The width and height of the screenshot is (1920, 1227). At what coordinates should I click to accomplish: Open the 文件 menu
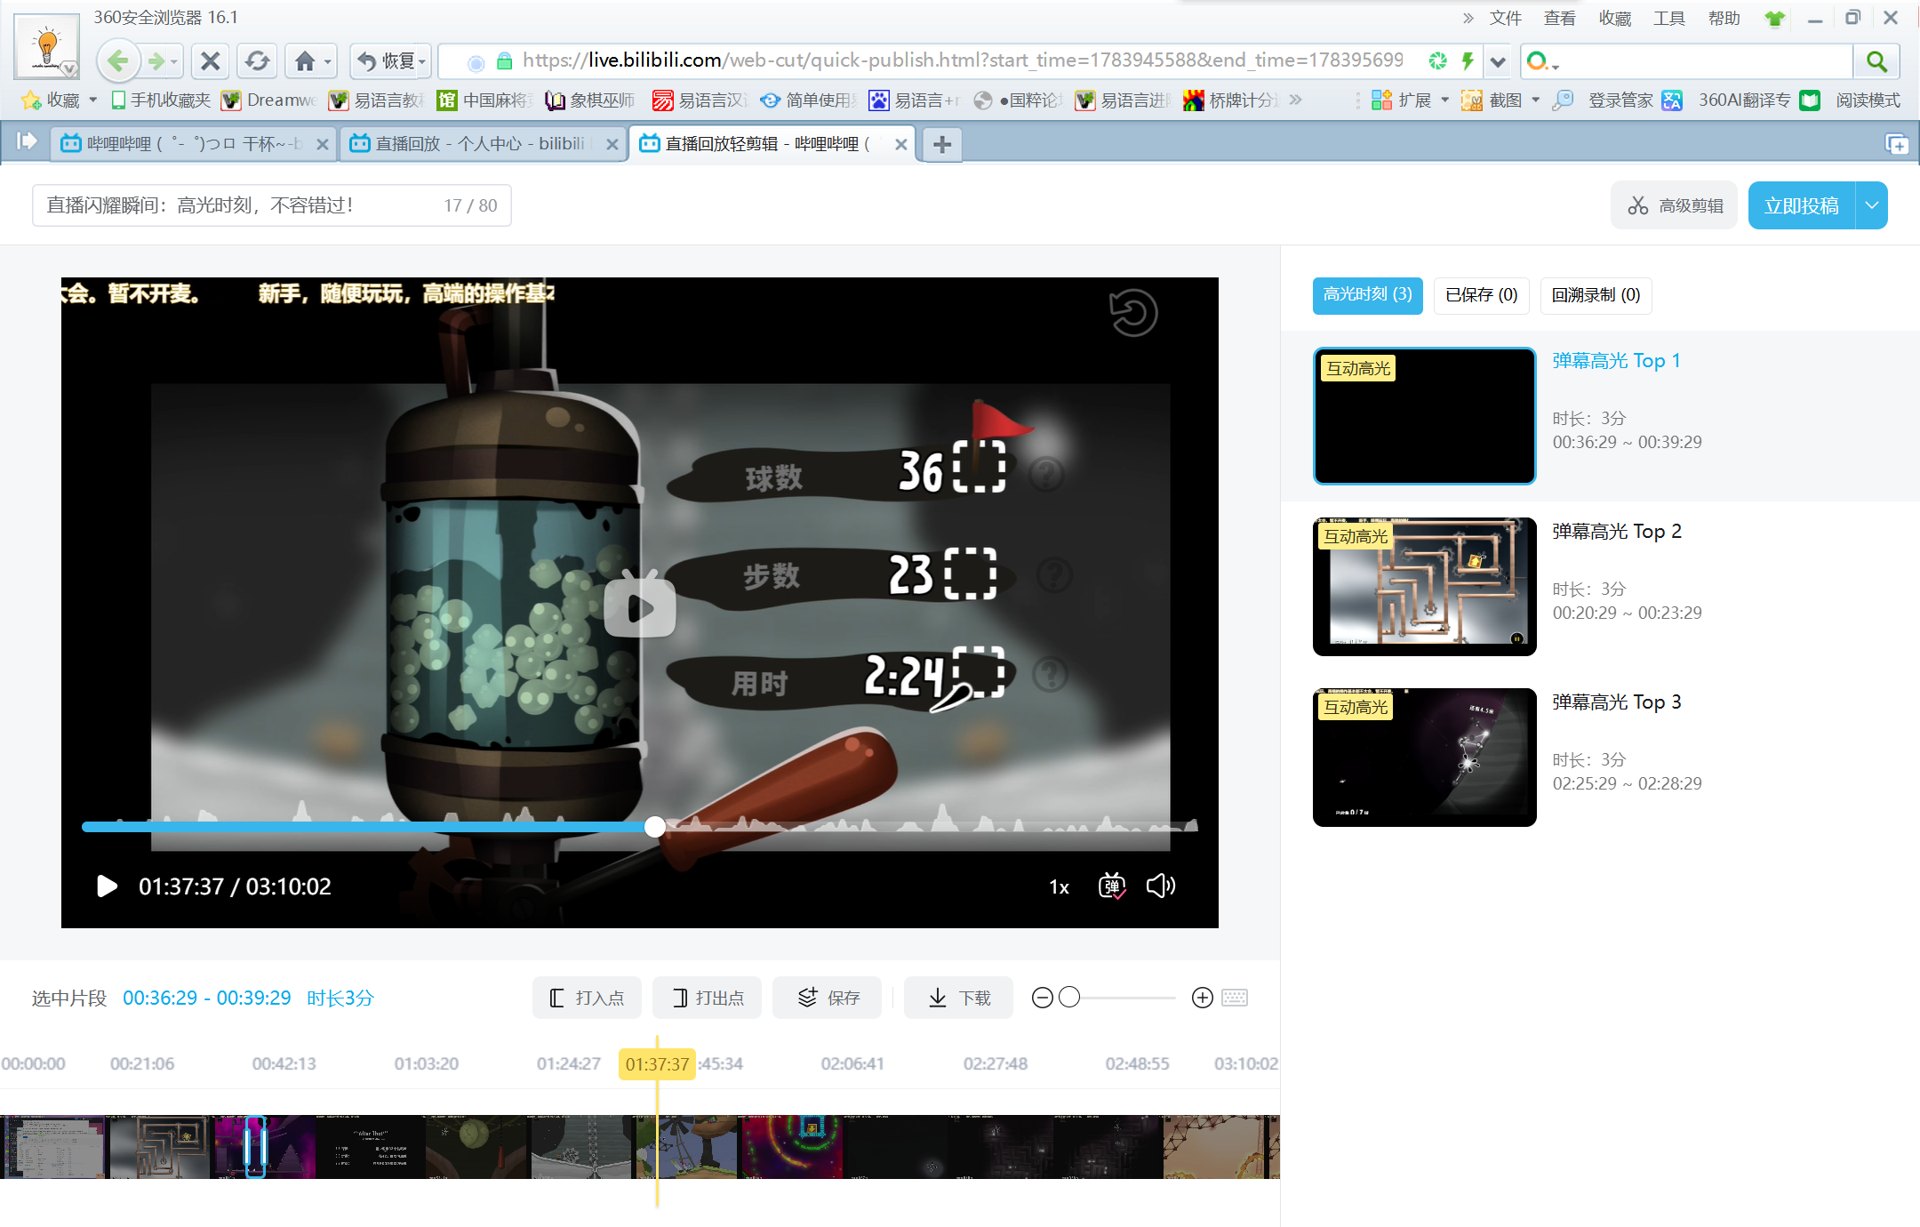point(1505,18)
